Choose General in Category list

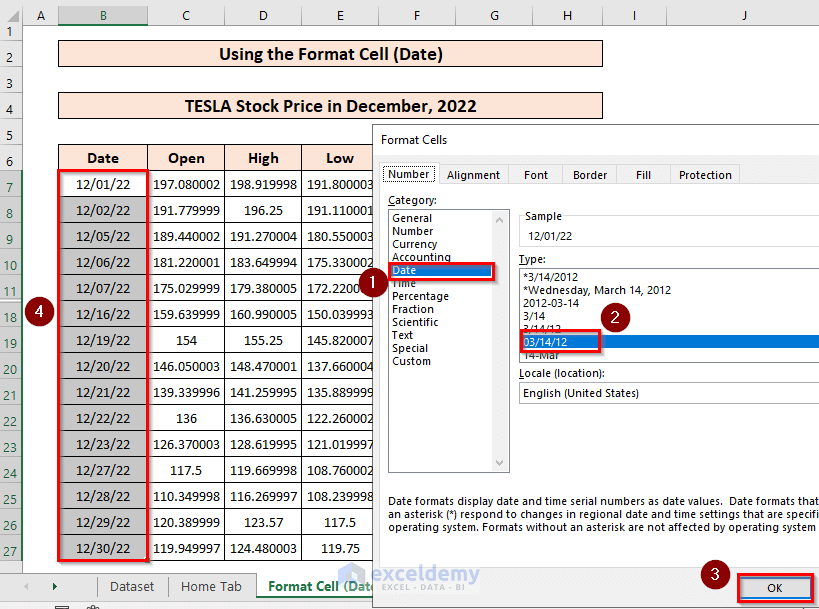point(412,218)
